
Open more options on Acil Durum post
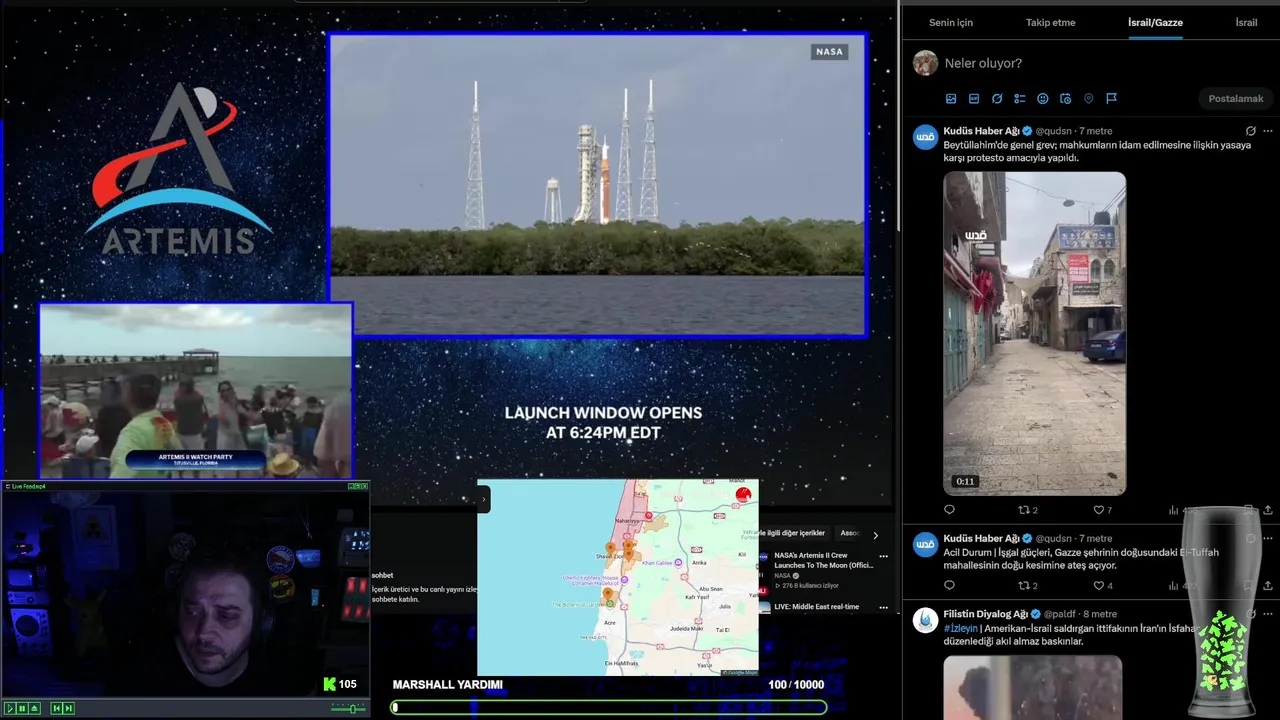(x=1268, y=538)
